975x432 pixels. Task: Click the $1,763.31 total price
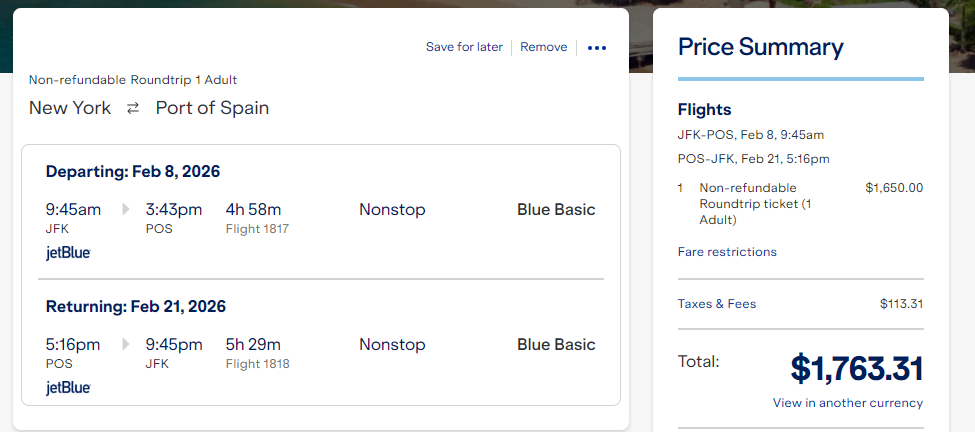coord(857,369)
